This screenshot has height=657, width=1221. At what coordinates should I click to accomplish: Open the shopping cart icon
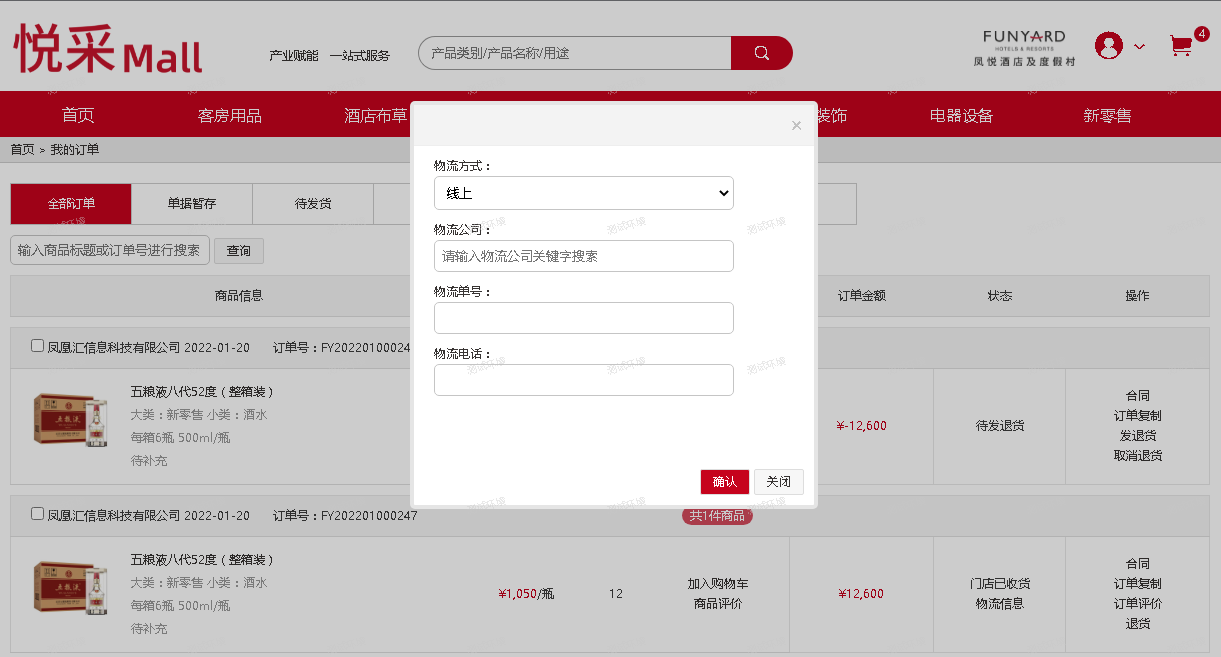coord(1181,46)
